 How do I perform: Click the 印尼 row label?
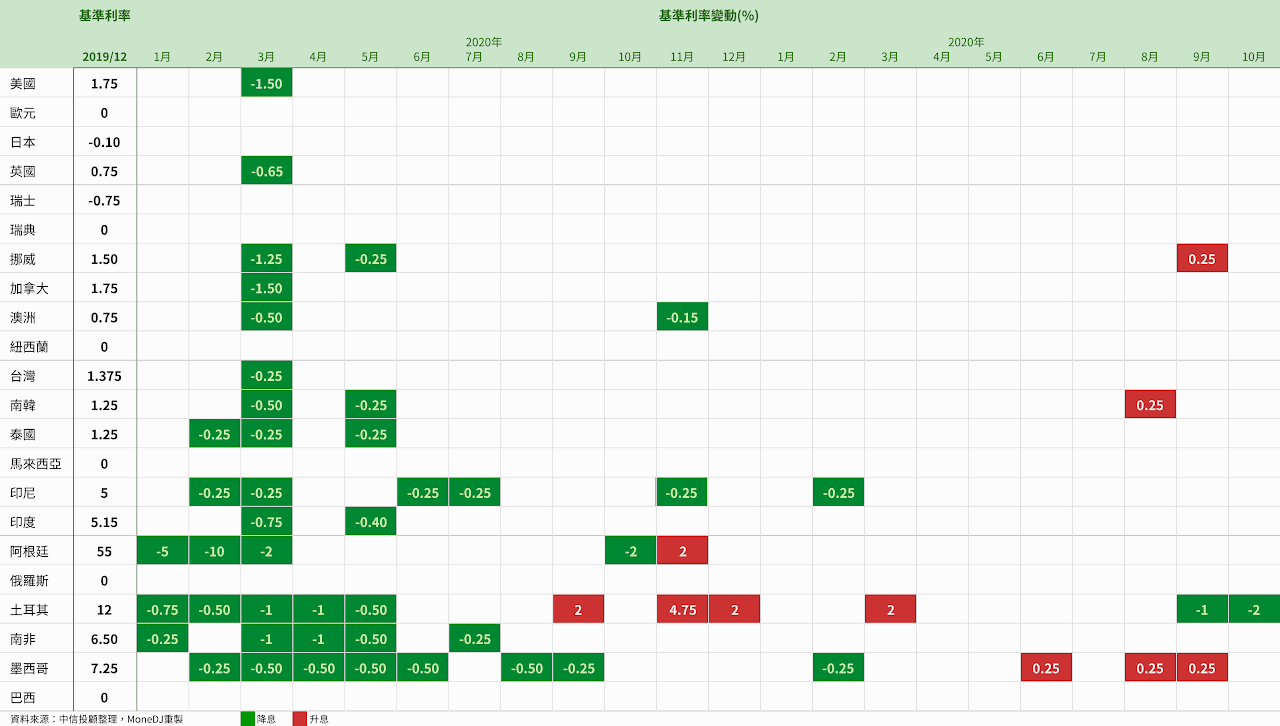pyautogui.click(x=23, y=493)
